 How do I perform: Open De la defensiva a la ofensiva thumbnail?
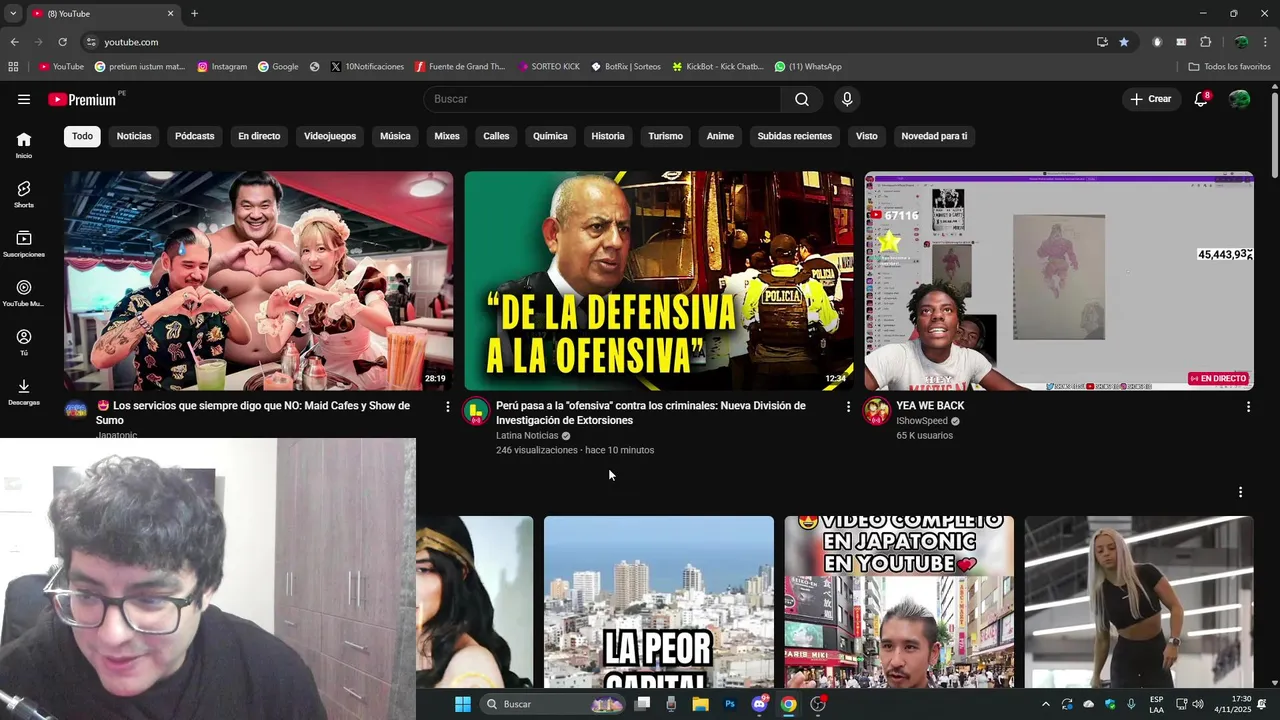[x=659, y=281]
